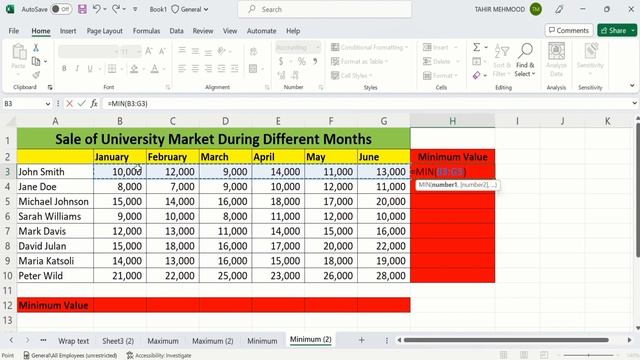The width and height of the screenshot is (640, 360).
Task: Click the Font Color A swatch
Action: pyautogui.click(x=154, y=69)
